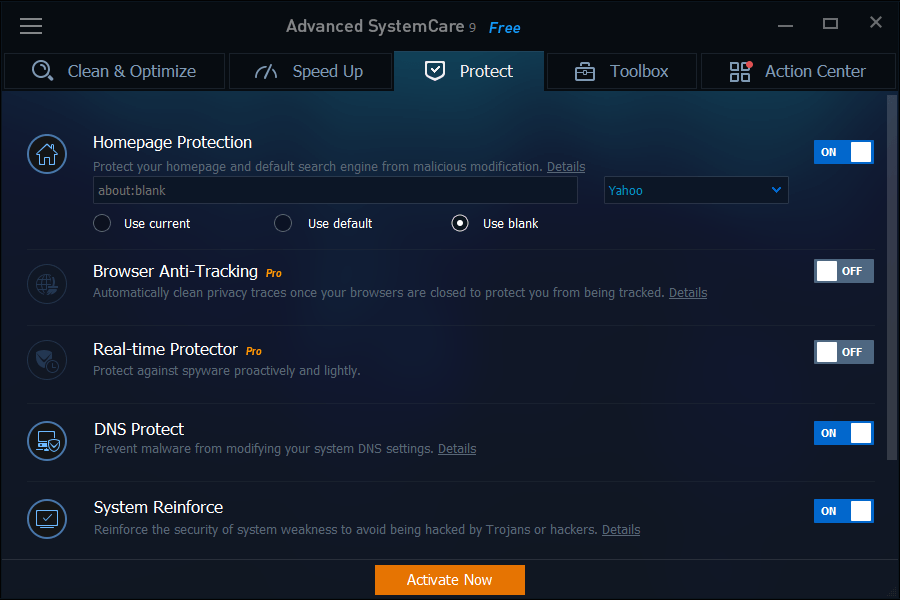Click the System Reinforce monitor icon

pyautogui.click(x=47, y=519)
